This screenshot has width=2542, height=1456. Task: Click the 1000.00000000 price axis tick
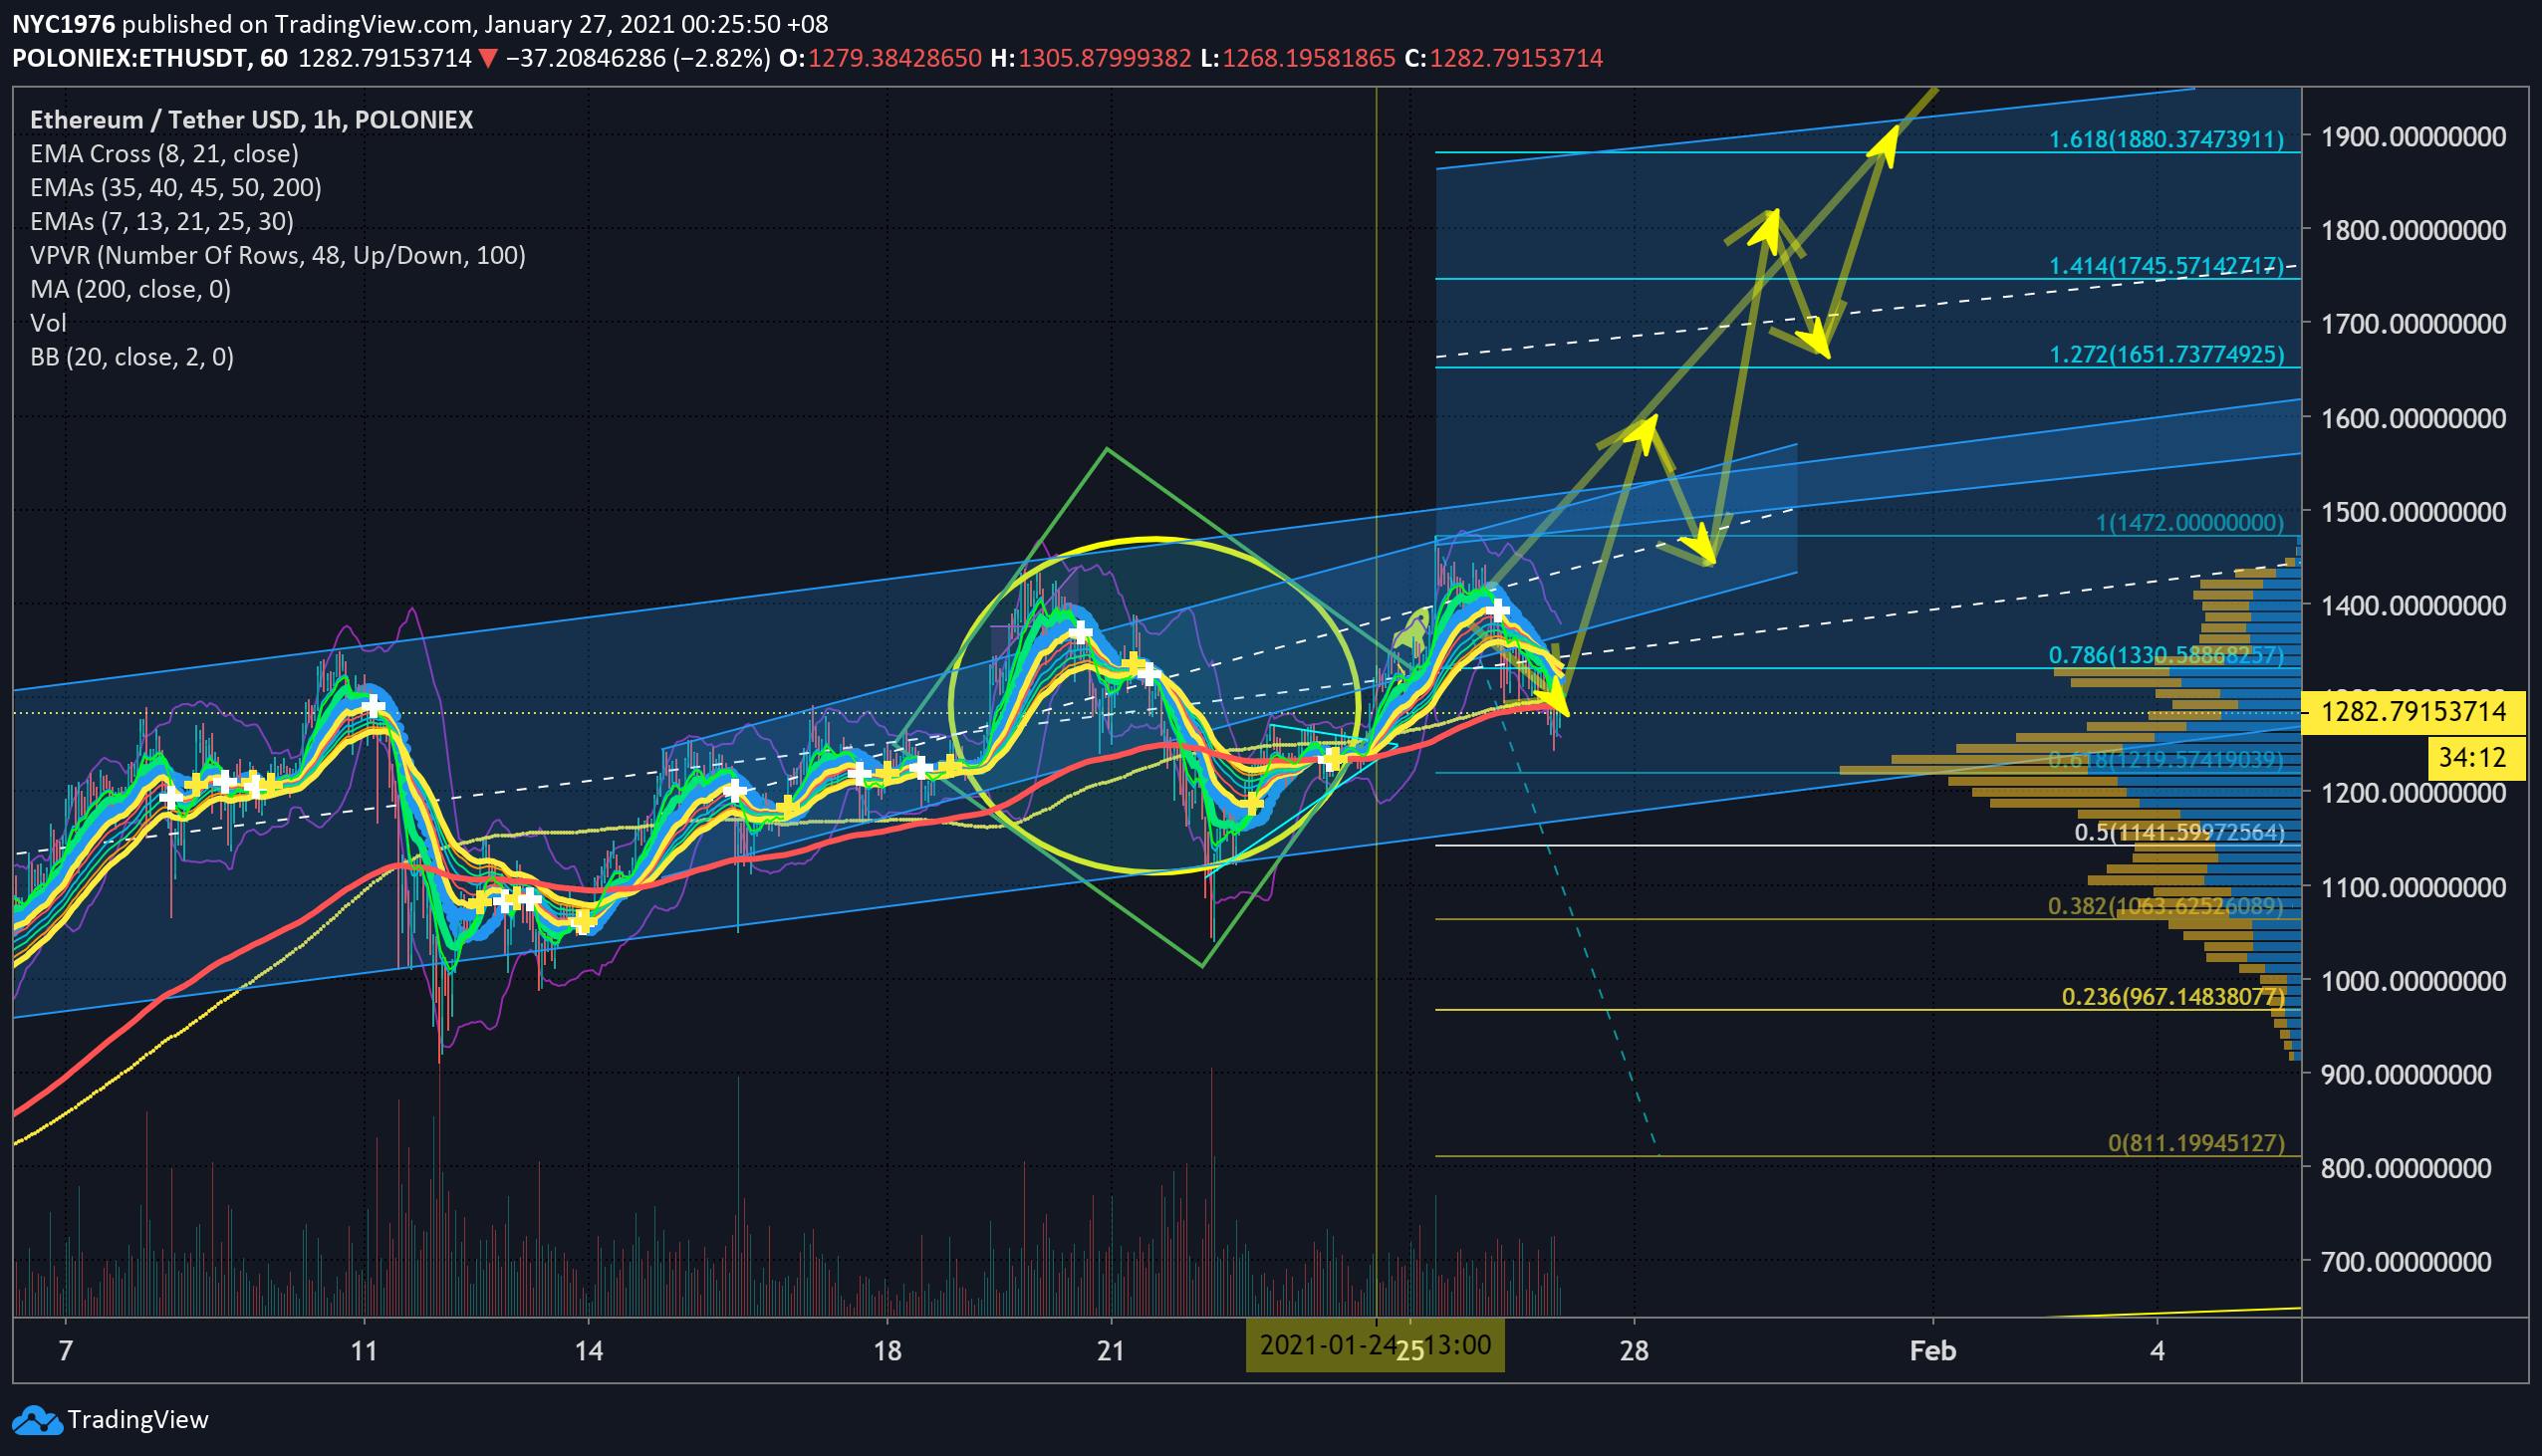pos(2413,982)
